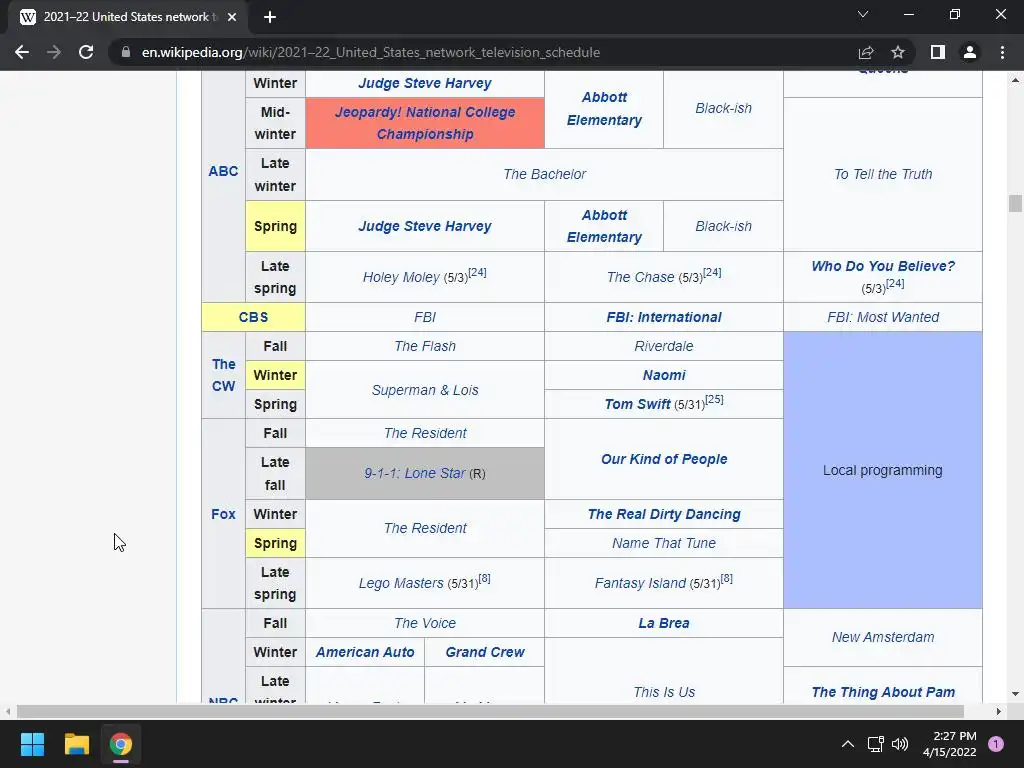Share this page using the share icon
Screen dimensions: 1024x768
pos(866,52)
